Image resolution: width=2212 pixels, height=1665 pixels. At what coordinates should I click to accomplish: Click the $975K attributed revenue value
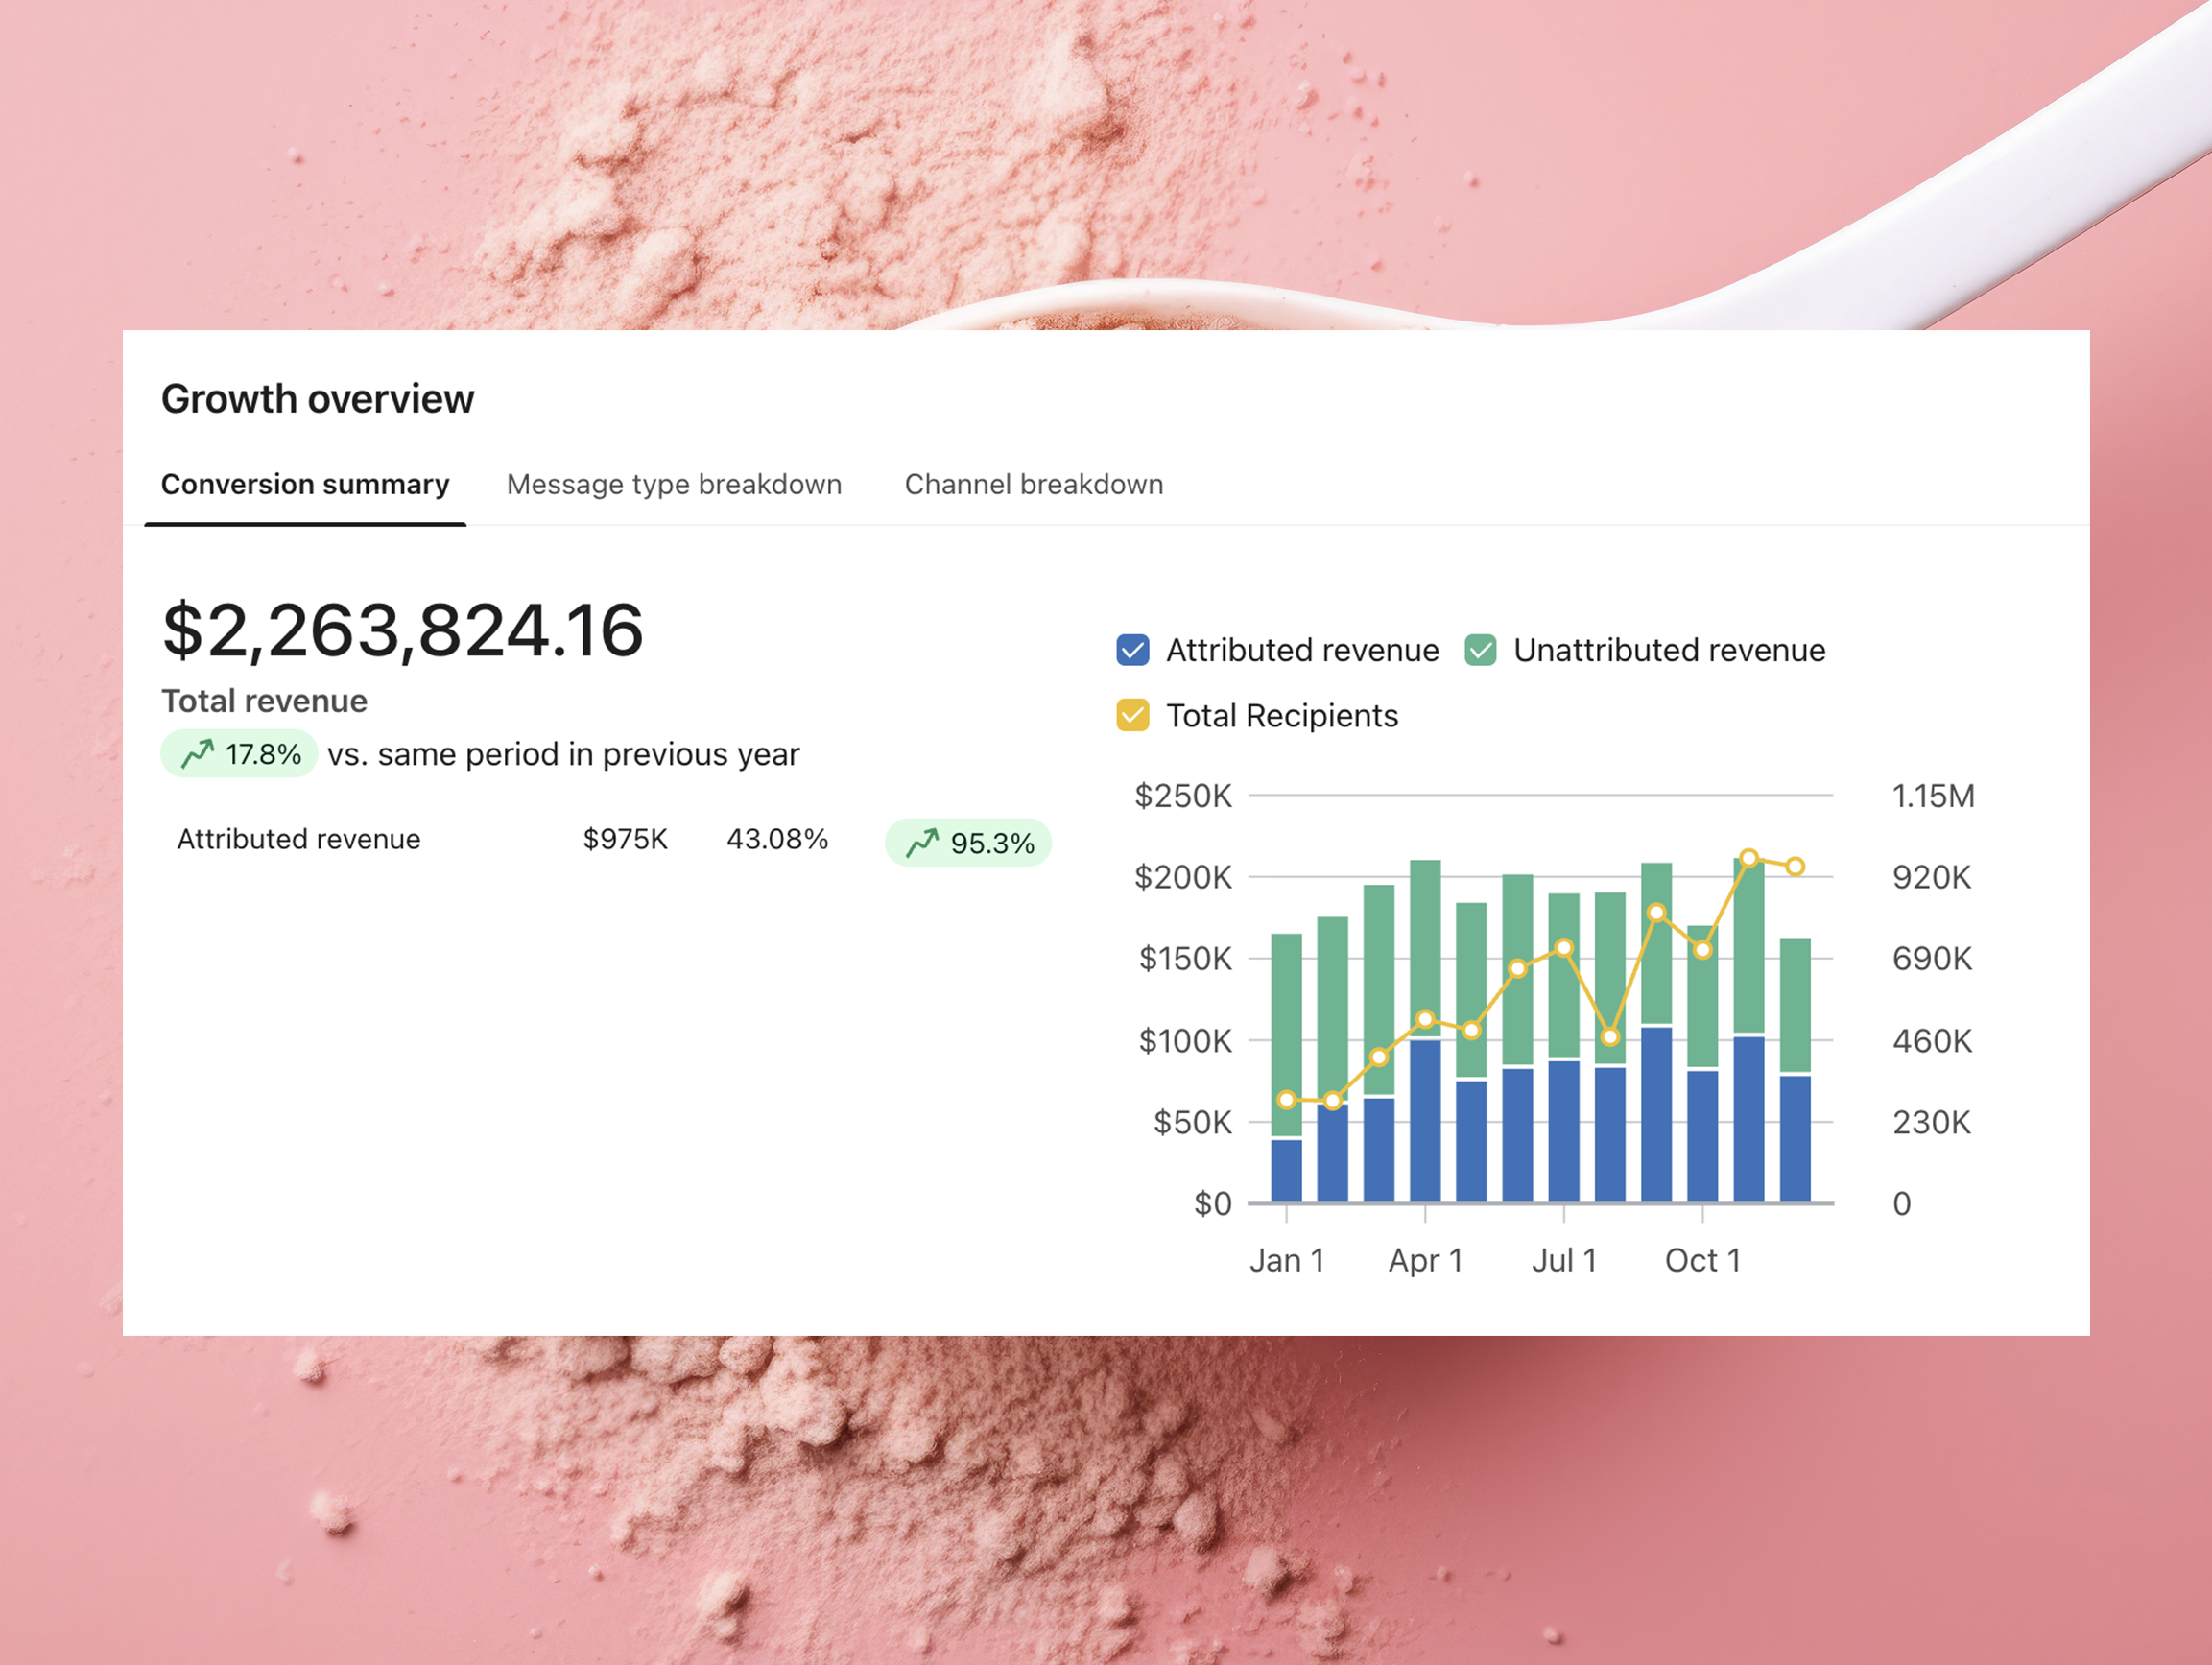625,839
